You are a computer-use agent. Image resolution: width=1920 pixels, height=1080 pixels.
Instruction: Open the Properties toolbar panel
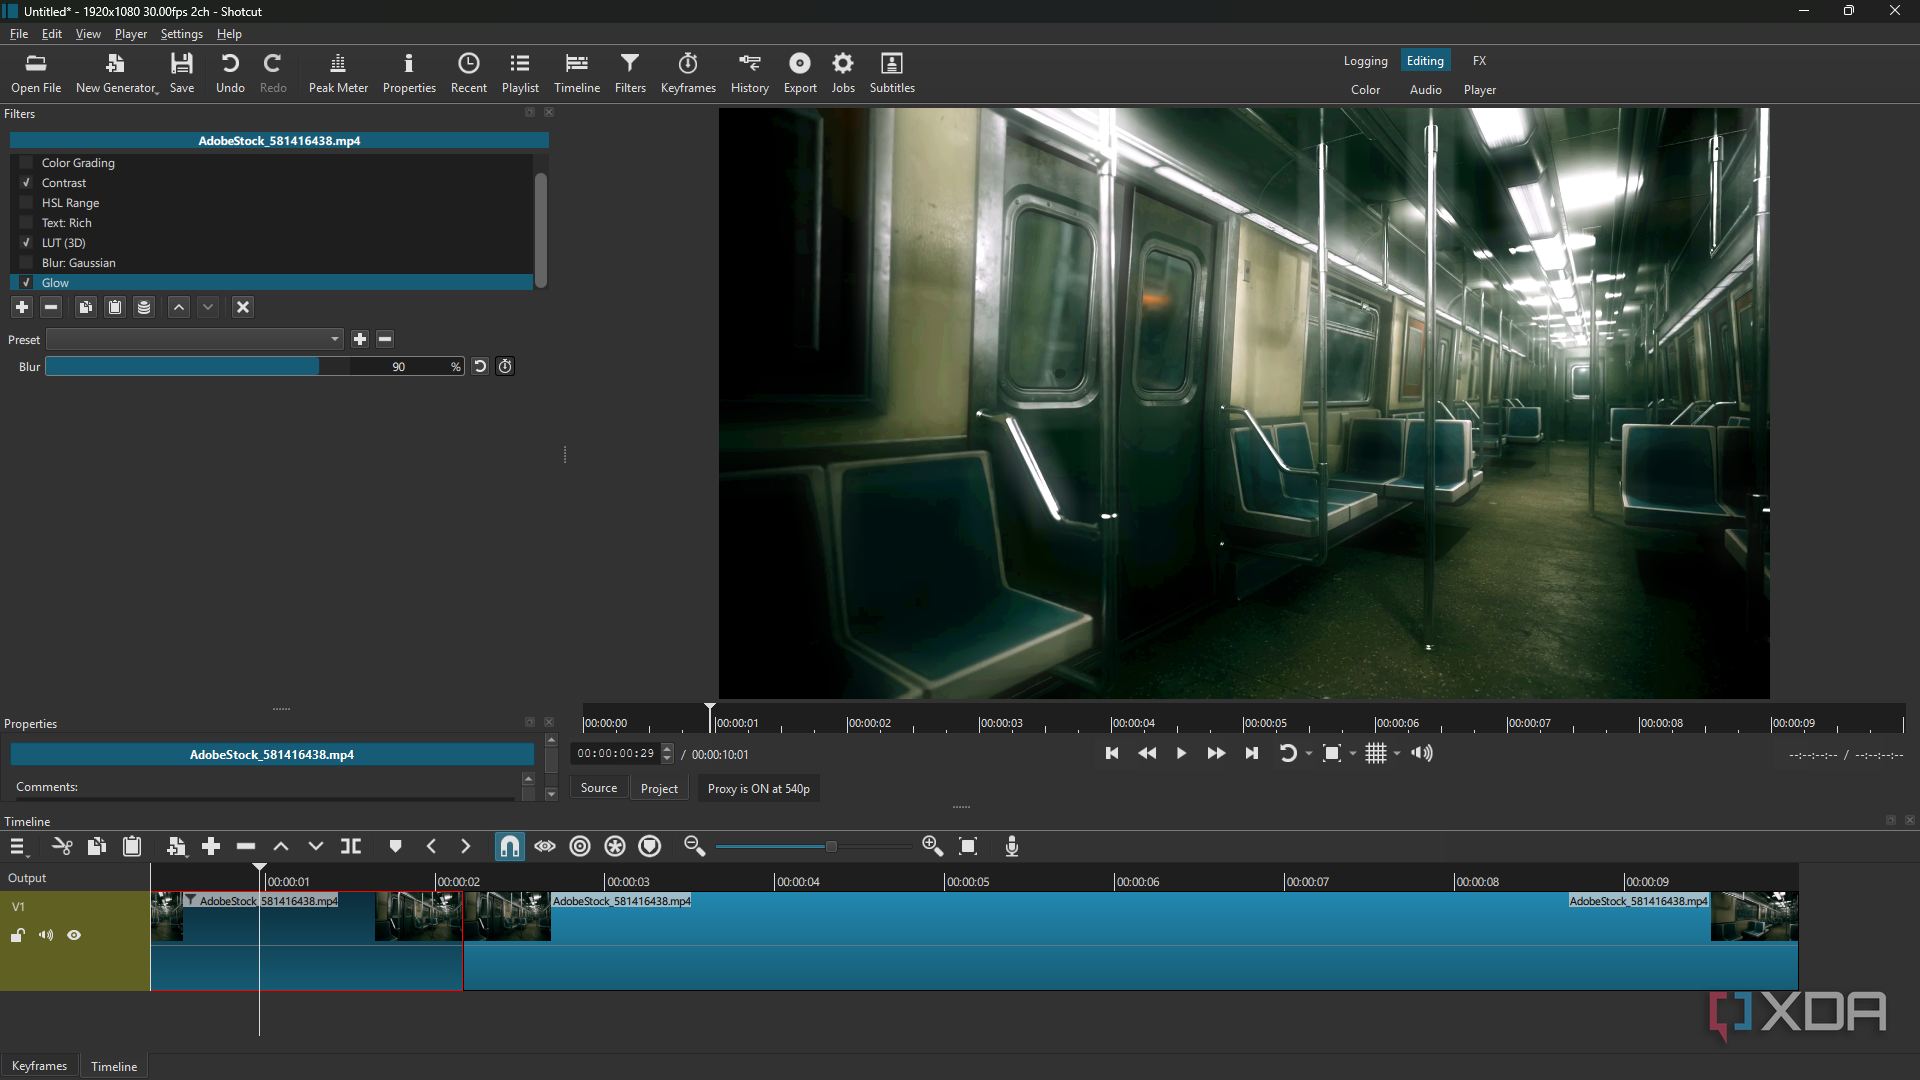pyautogui.click(x=409, y=73)
